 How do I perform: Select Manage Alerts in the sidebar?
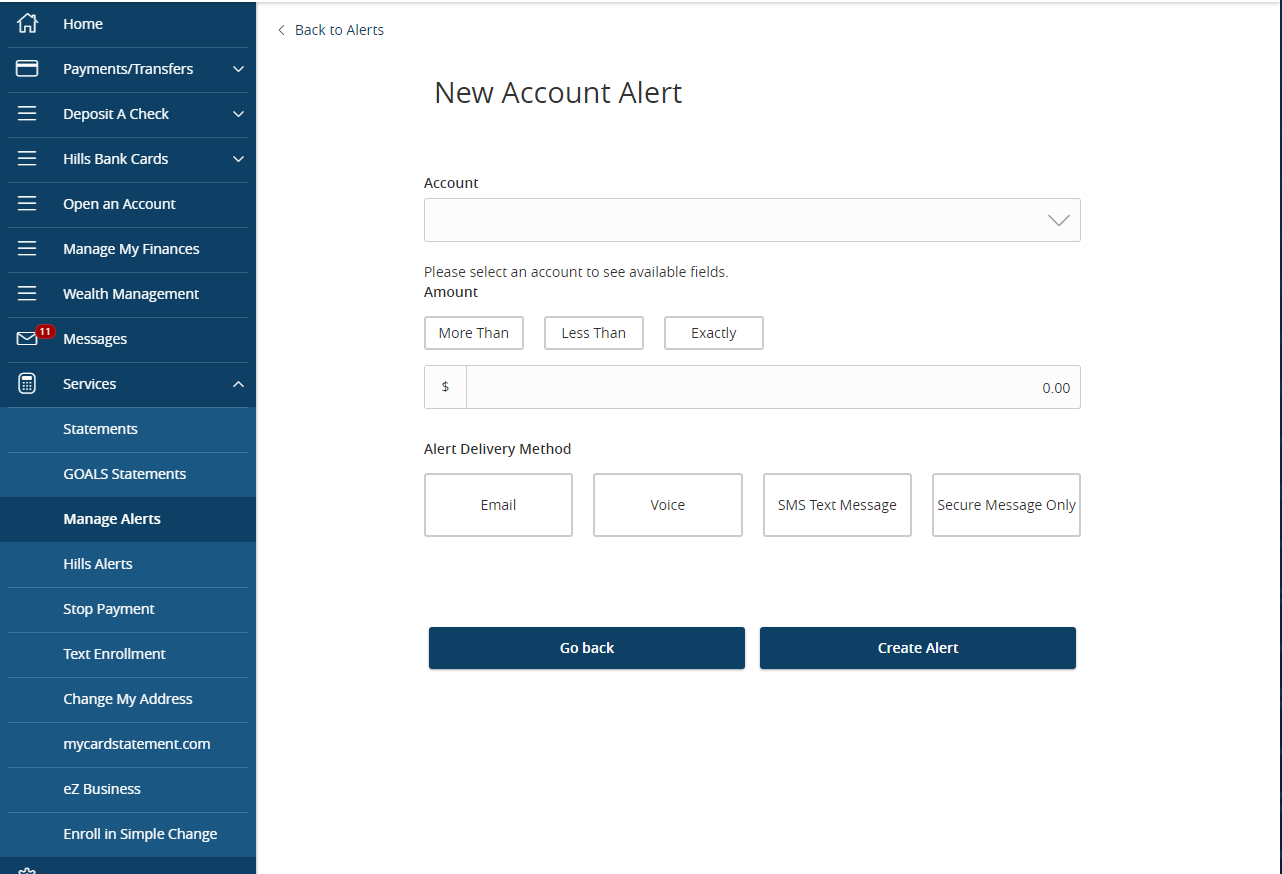point(128,519)
